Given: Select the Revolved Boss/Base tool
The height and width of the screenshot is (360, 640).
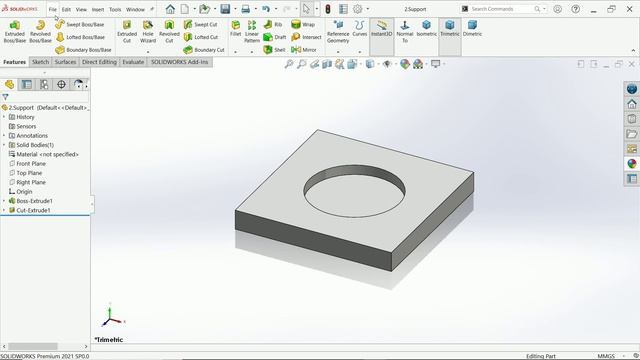Looking at the screenshot, I should [40, 31].
